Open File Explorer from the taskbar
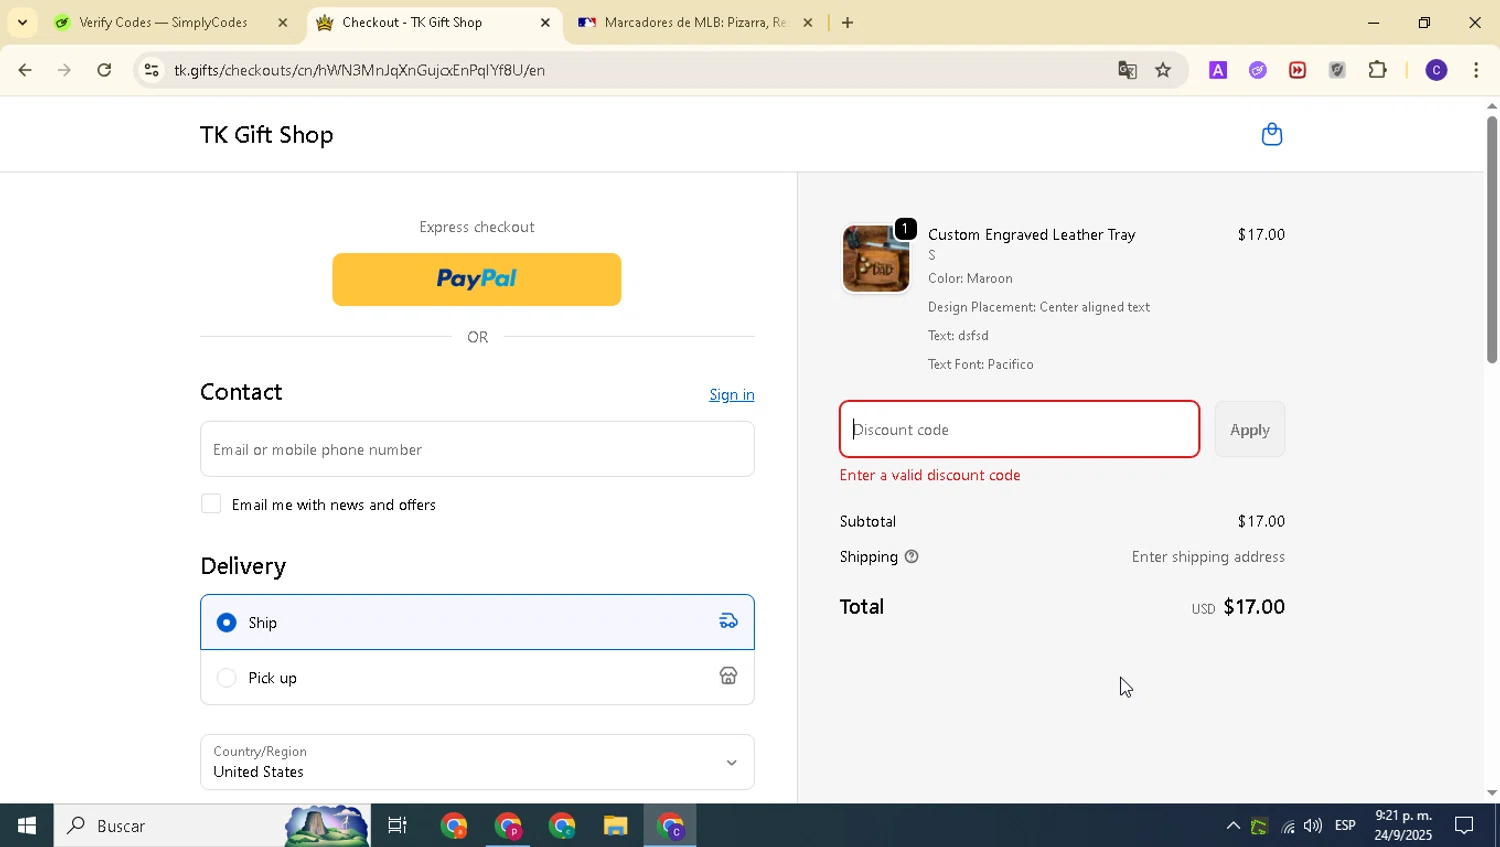 [615, 826]
